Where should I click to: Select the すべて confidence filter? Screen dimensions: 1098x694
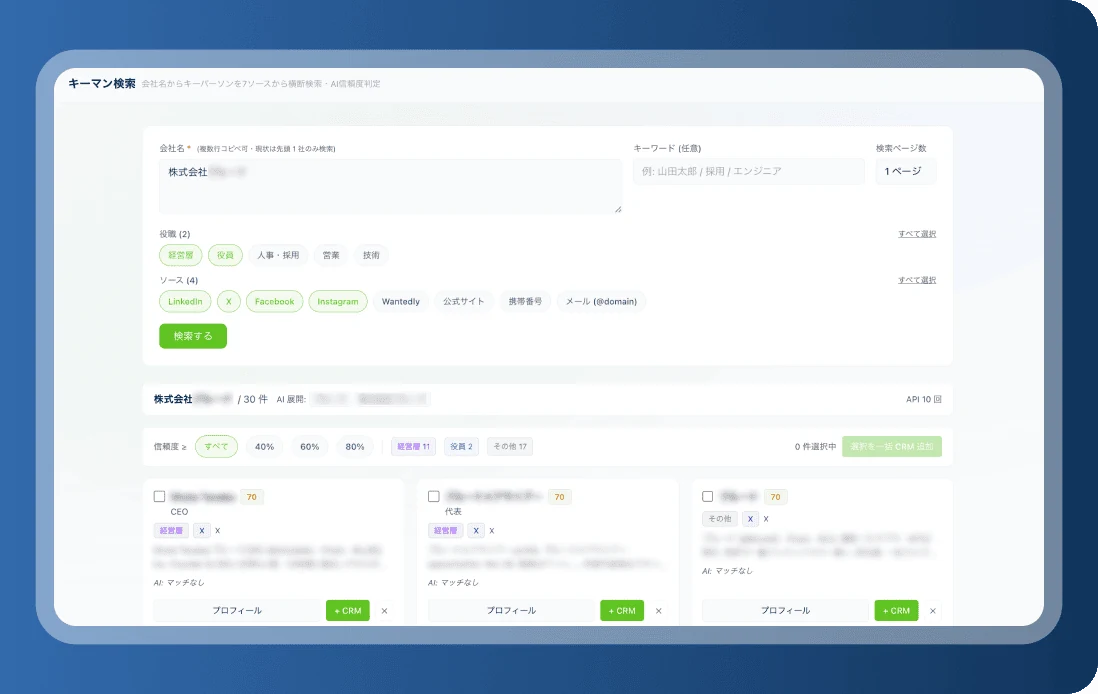coord(216,446)
